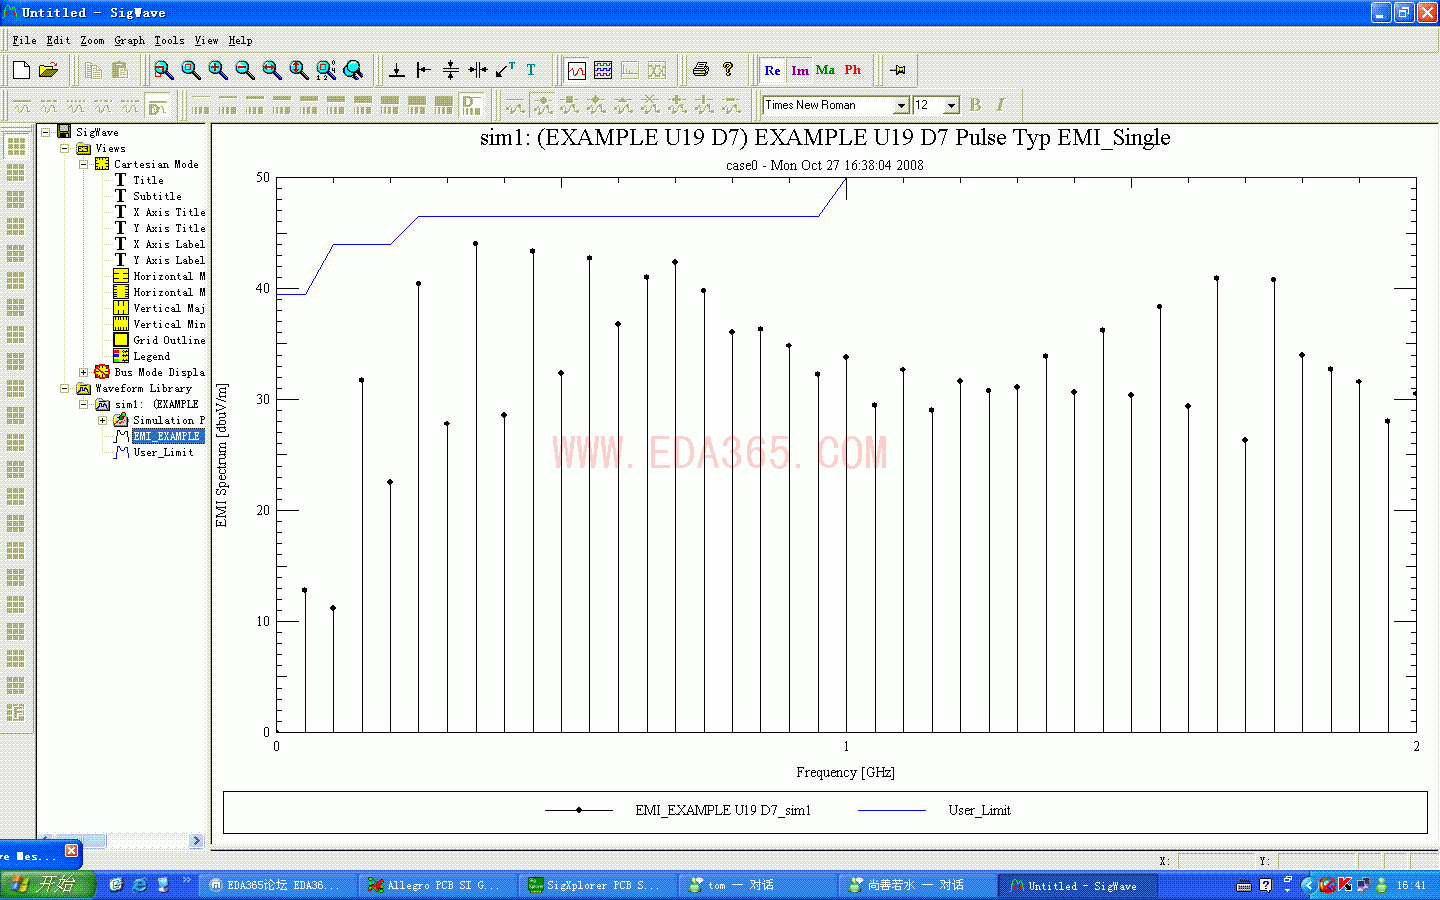Show the Phase with Ph button
The image size is (1440, 900).
(852, 70)
